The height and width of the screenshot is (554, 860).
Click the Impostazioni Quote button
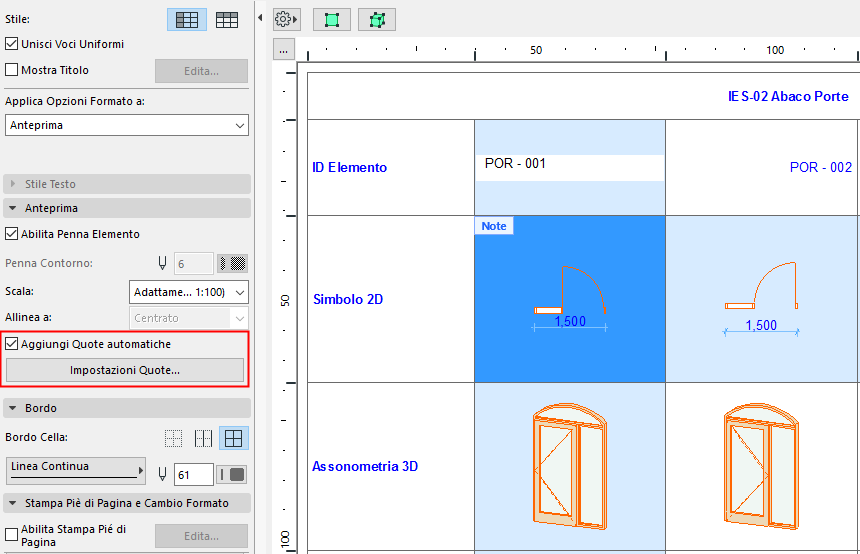(125, 370)
